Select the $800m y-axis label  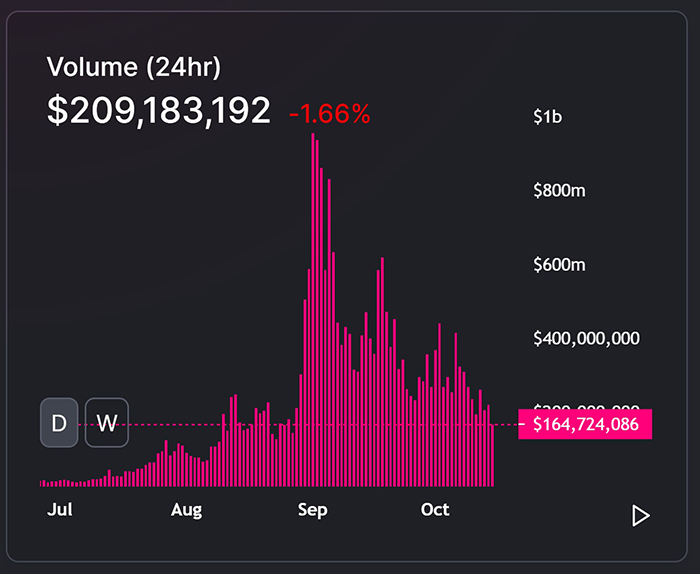[559, 191]
